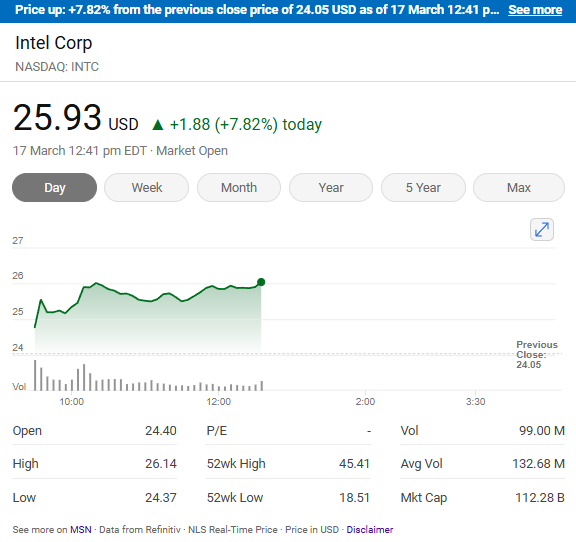Click the Intel Corp title
Image resolution: width=576 pixels, height=542 pixels.
54,43
